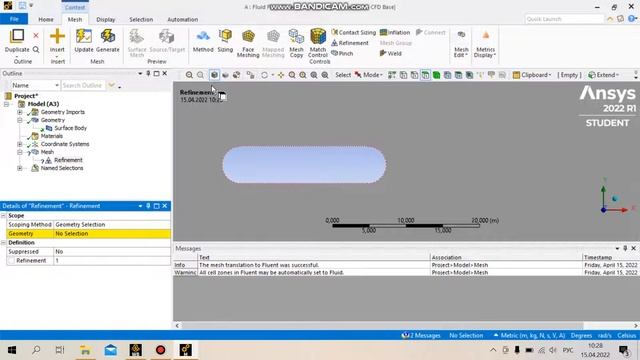Click the Info message row
The image size is (640, 360).
(406, 265)
